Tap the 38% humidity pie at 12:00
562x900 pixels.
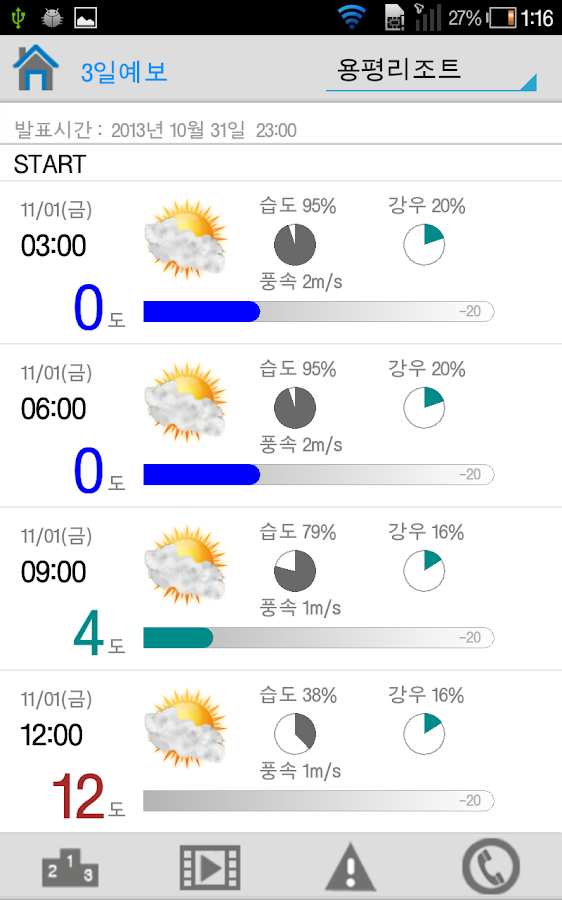coord(294,734)
